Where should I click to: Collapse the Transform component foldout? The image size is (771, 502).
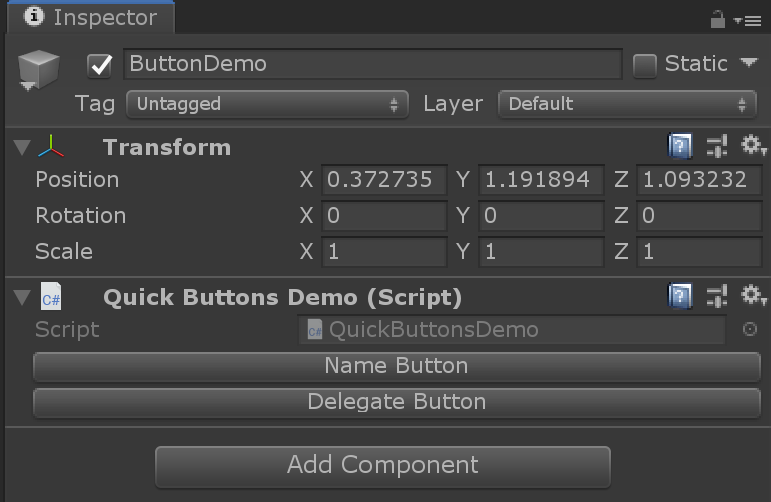point(22,148)
